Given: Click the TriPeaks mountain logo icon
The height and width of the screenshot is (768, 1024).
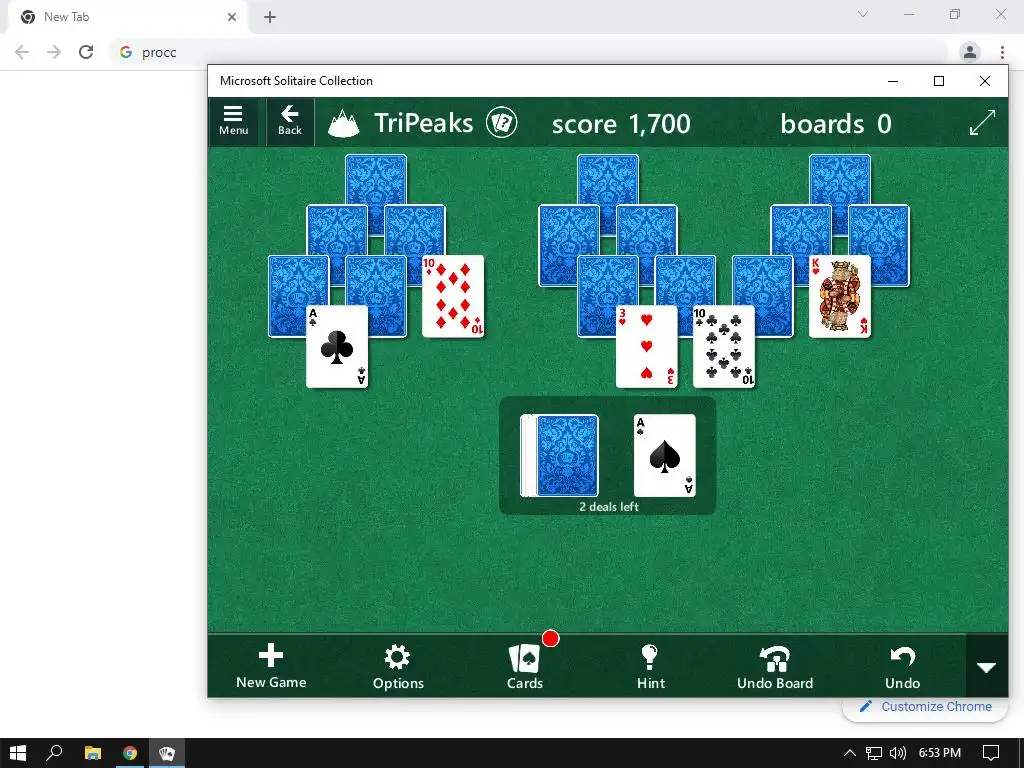Looking at the screenshot, I should pos(344,123).
